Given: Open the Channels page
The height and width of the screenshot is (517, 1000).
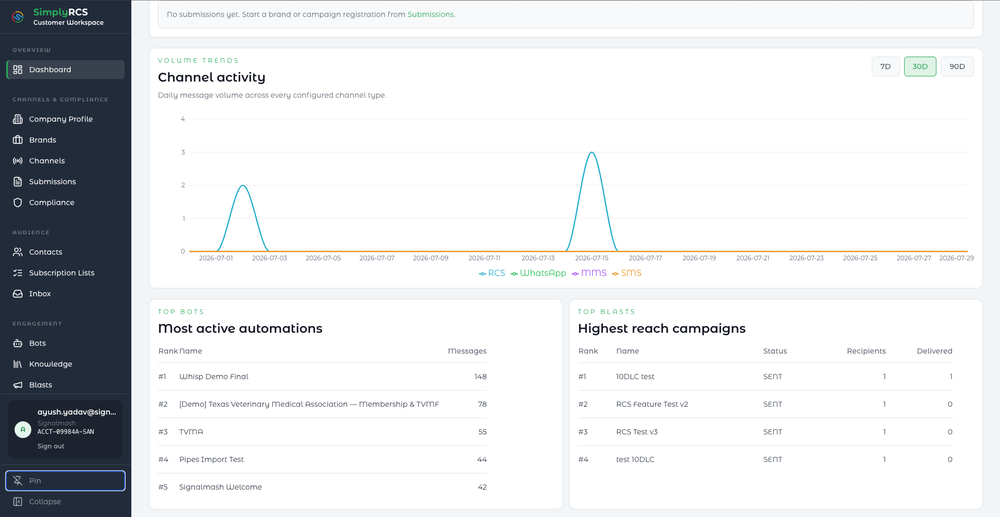Looking at the screenshot, I should (65, 161).
